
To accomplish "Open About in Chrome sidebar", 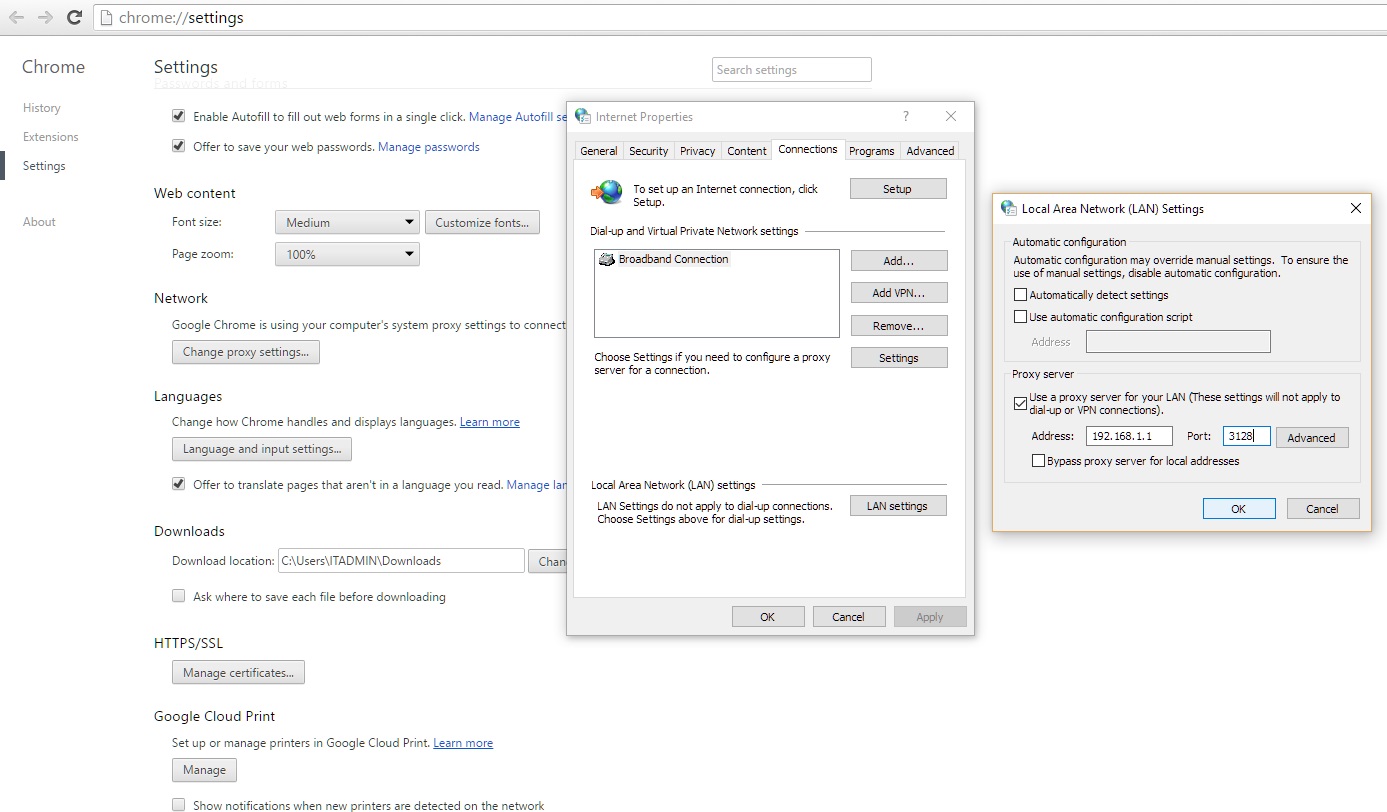I will [39, 222].
